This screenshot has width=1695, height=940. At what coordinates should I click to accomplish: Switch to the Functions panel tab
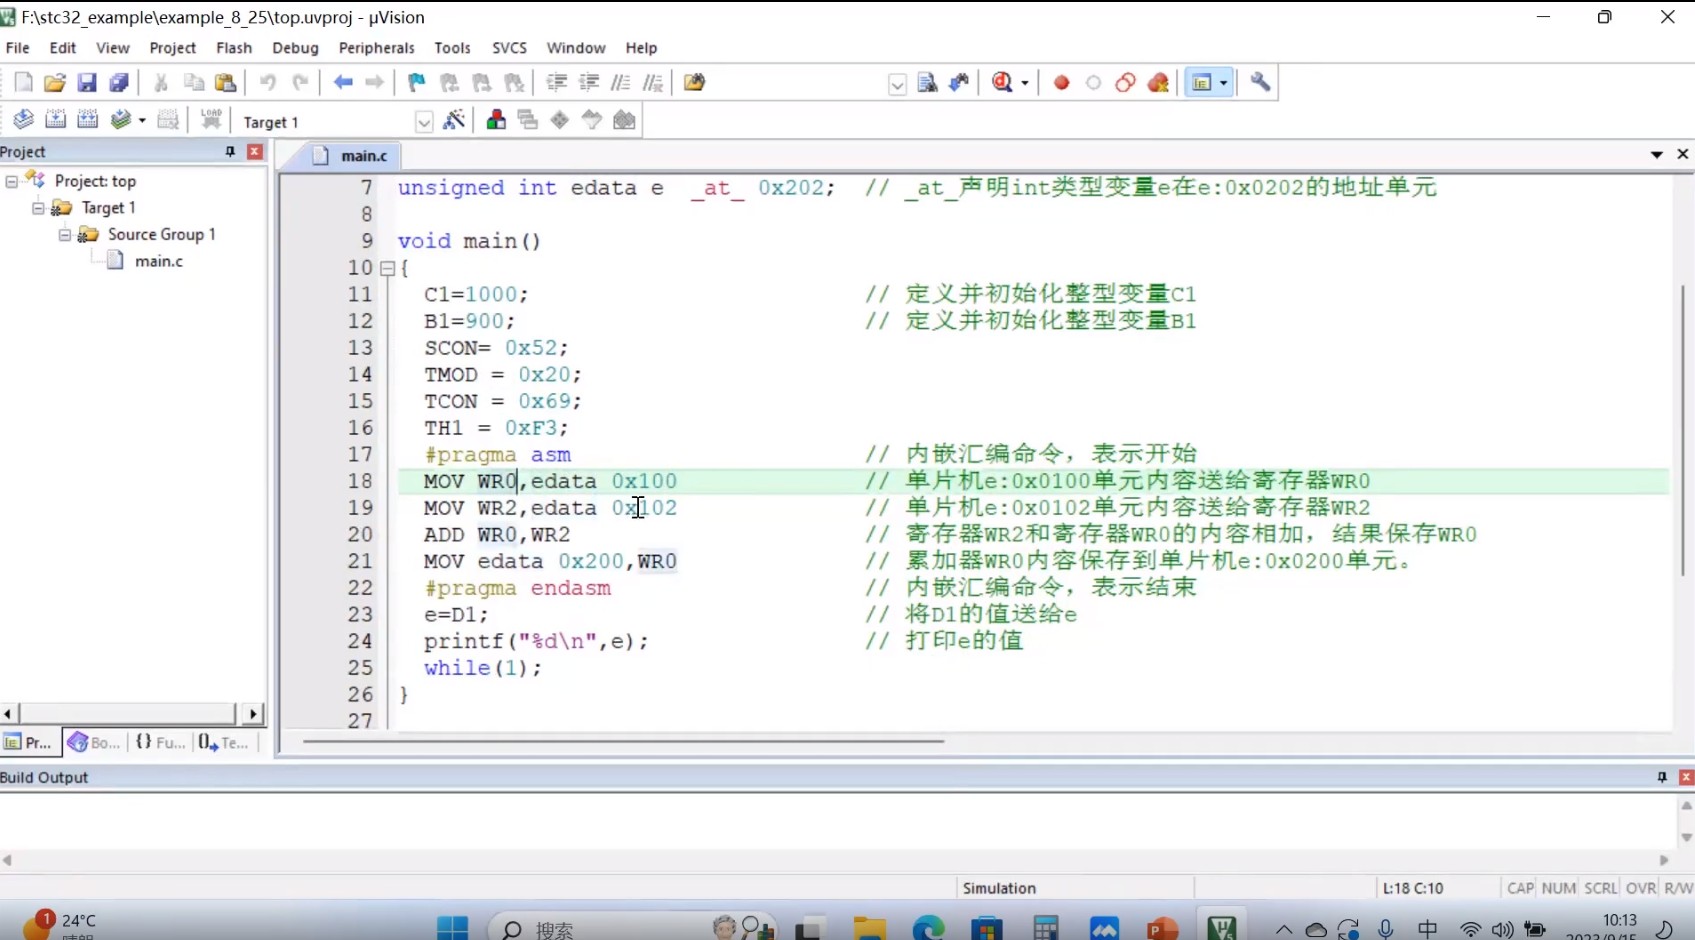(161, 743)
